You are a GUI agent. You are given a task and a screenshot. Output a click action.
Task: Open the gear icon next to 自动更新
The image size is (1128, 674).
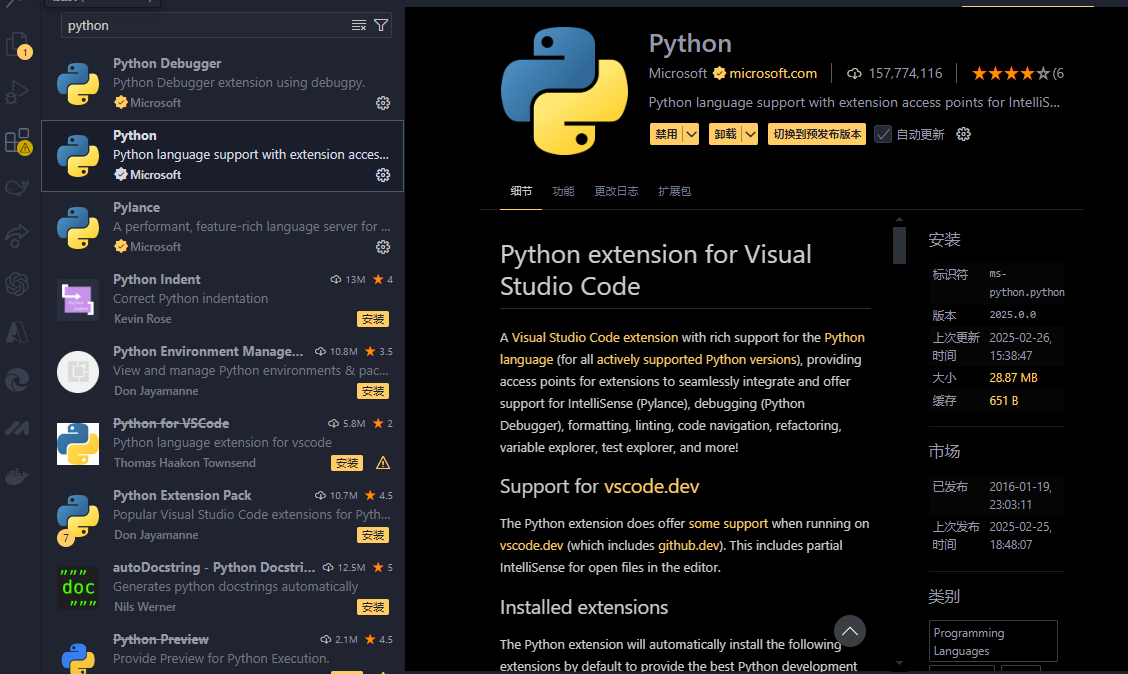click(963, 135)
